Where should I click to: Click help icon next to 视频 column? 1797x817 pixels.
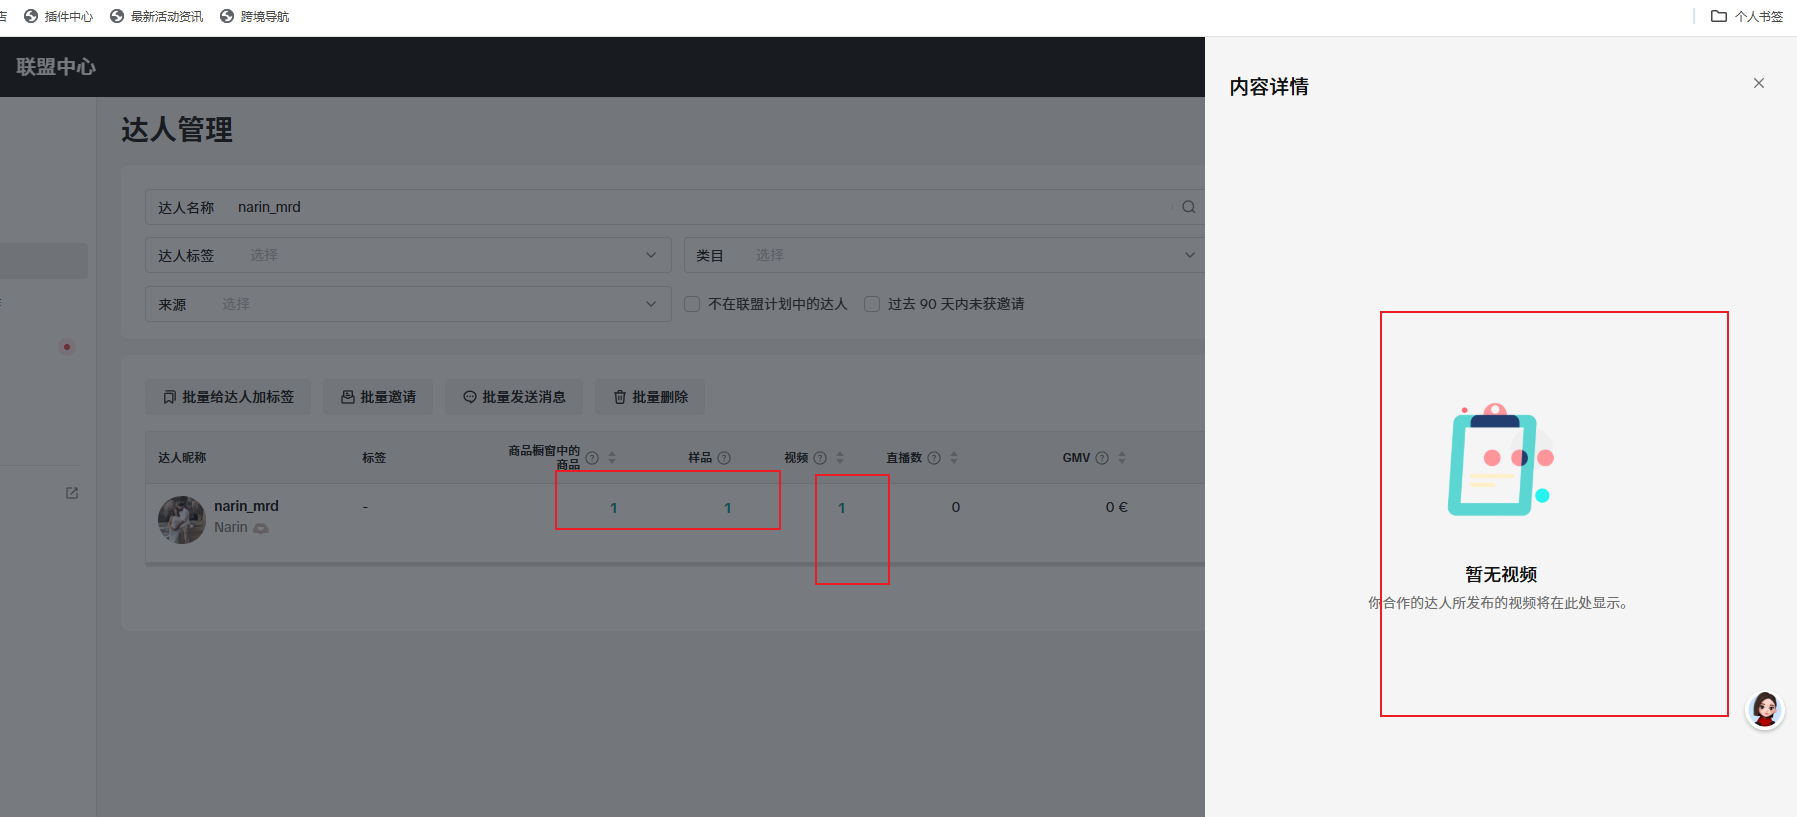tap(820, 458)
